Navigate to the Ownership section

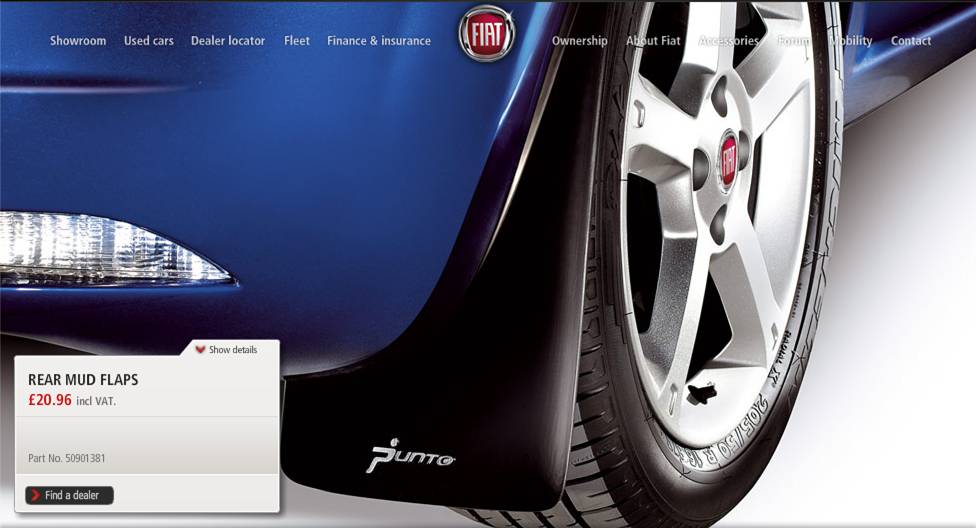pyautogui.click(x=580, y=41)
